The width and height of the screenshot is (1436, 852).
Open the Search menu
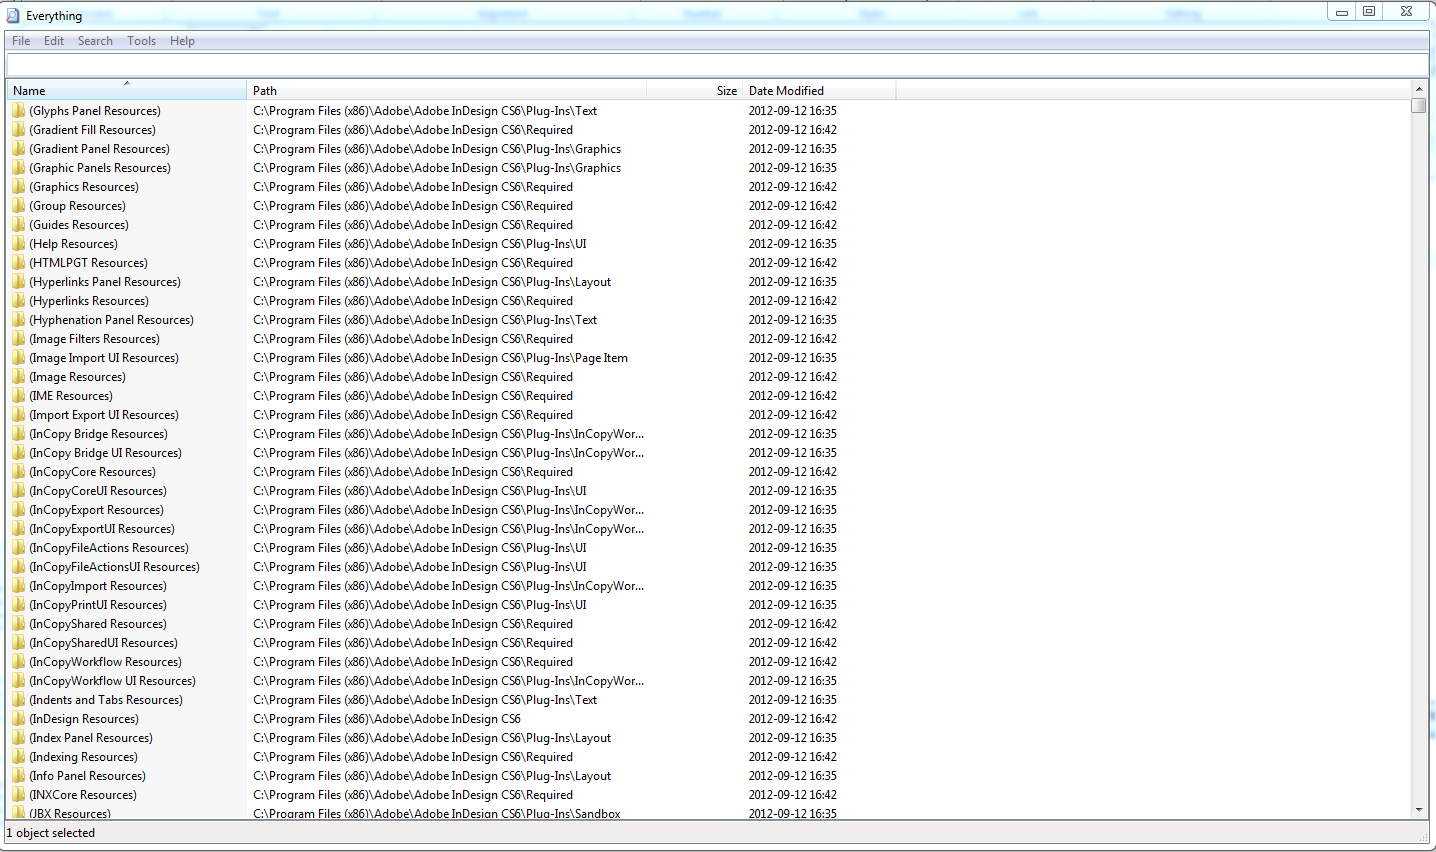coord(95,41)
